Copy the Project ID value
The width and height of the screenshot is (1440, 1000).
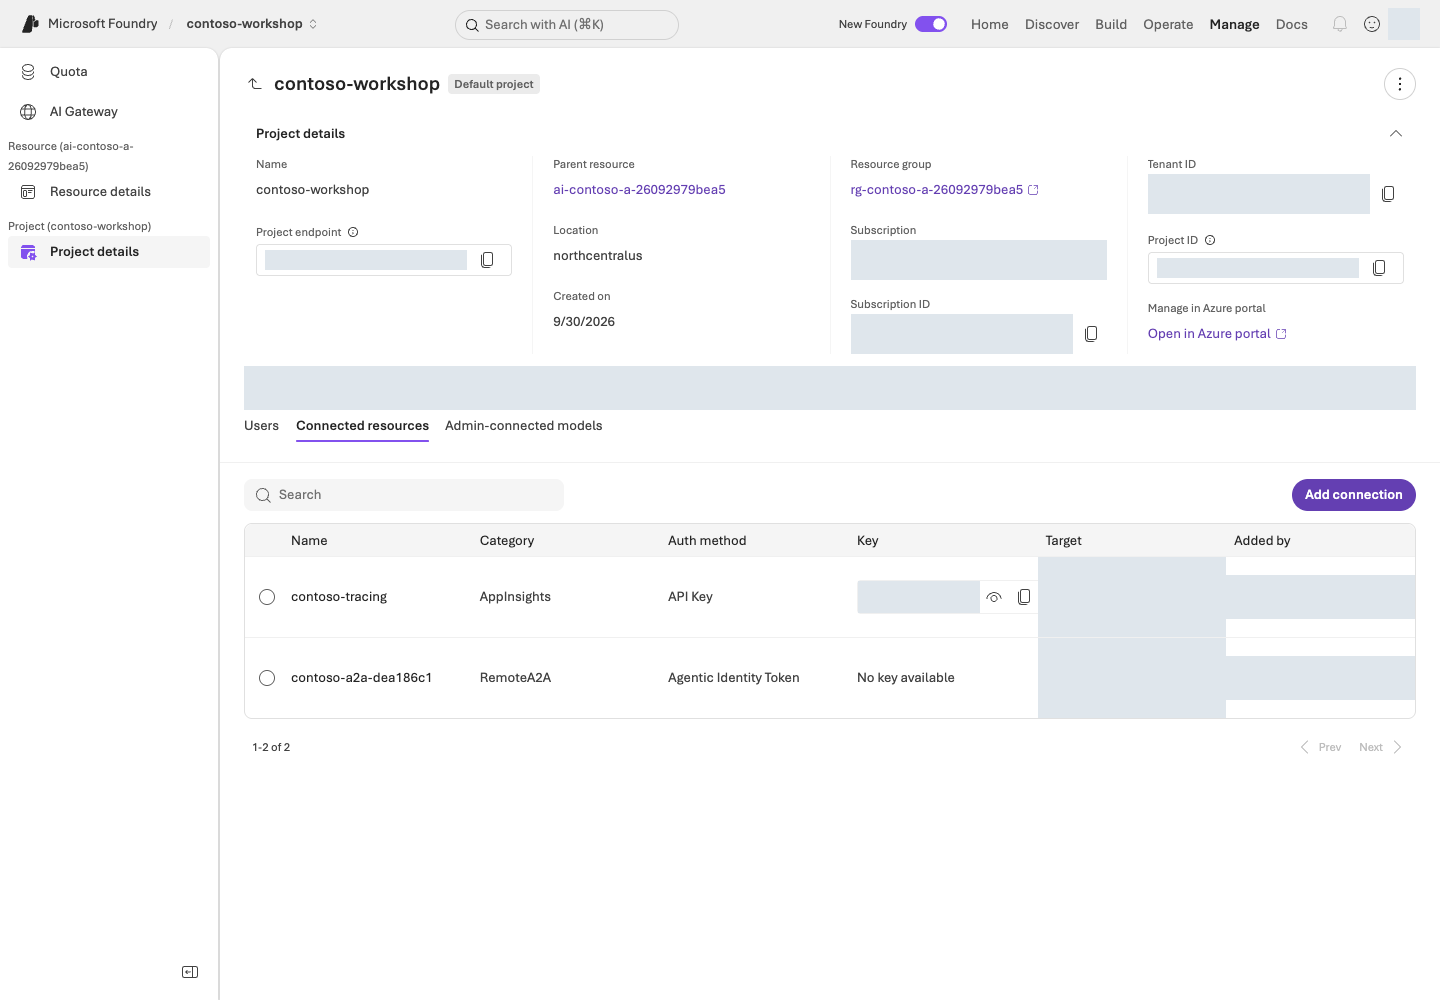pos(1379,268)
